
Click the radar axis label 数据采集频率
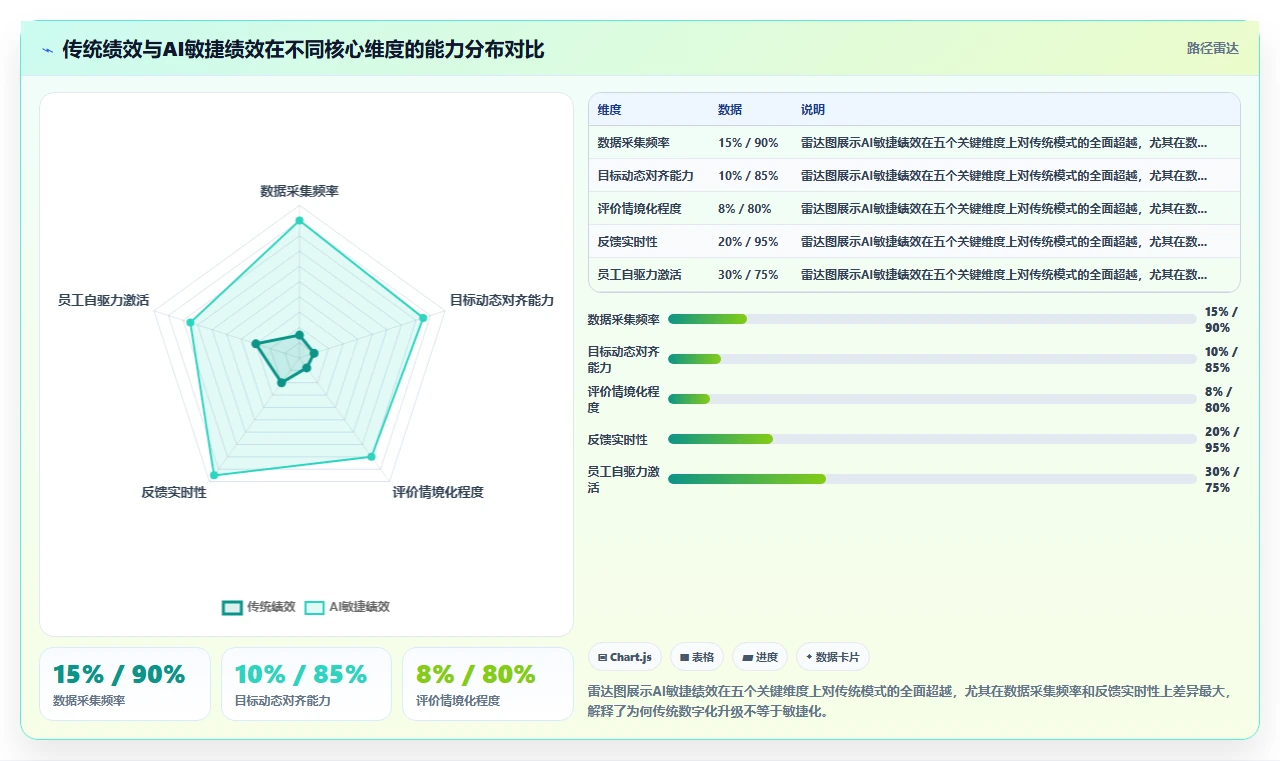(299, 190)
